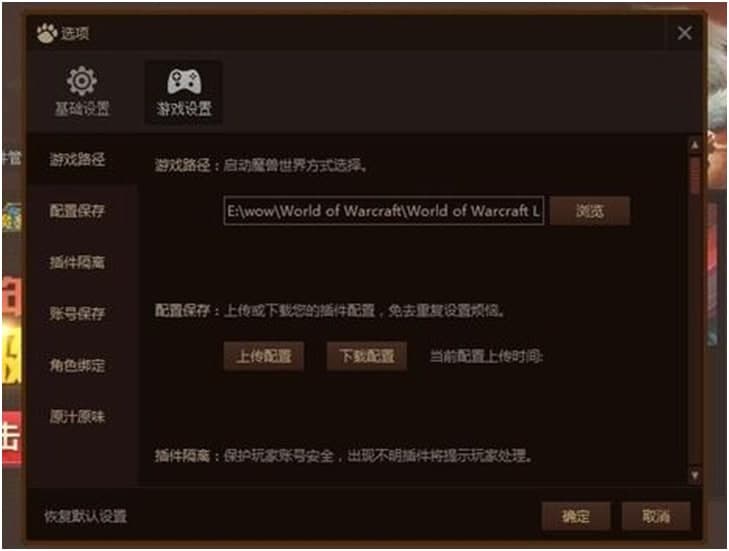This screenshot has width=729, height=551.
Task: Open 账号保存 sidebar section
Action: pyautogui.click(x=78, y=313)
